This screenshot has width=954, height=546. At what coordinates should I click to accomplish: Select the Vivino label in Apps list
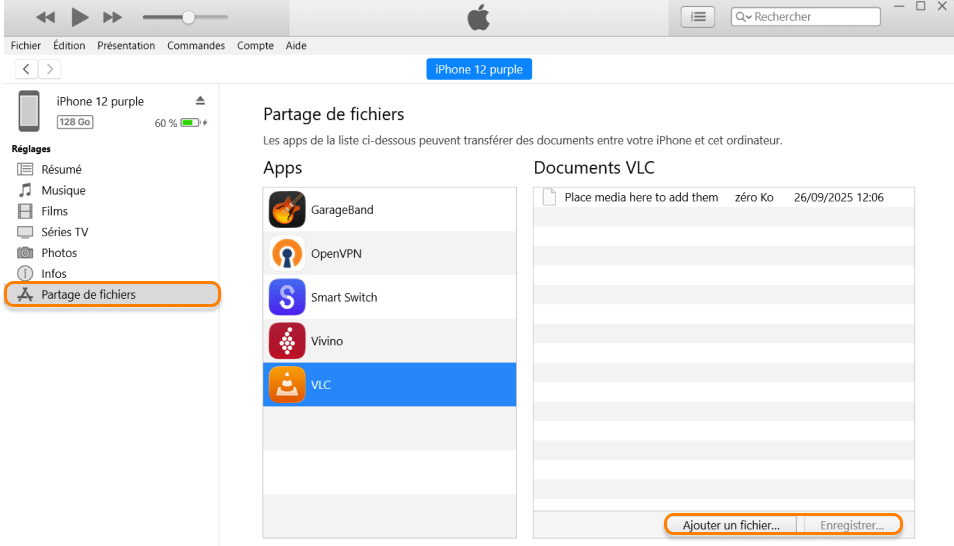(327, 341)
